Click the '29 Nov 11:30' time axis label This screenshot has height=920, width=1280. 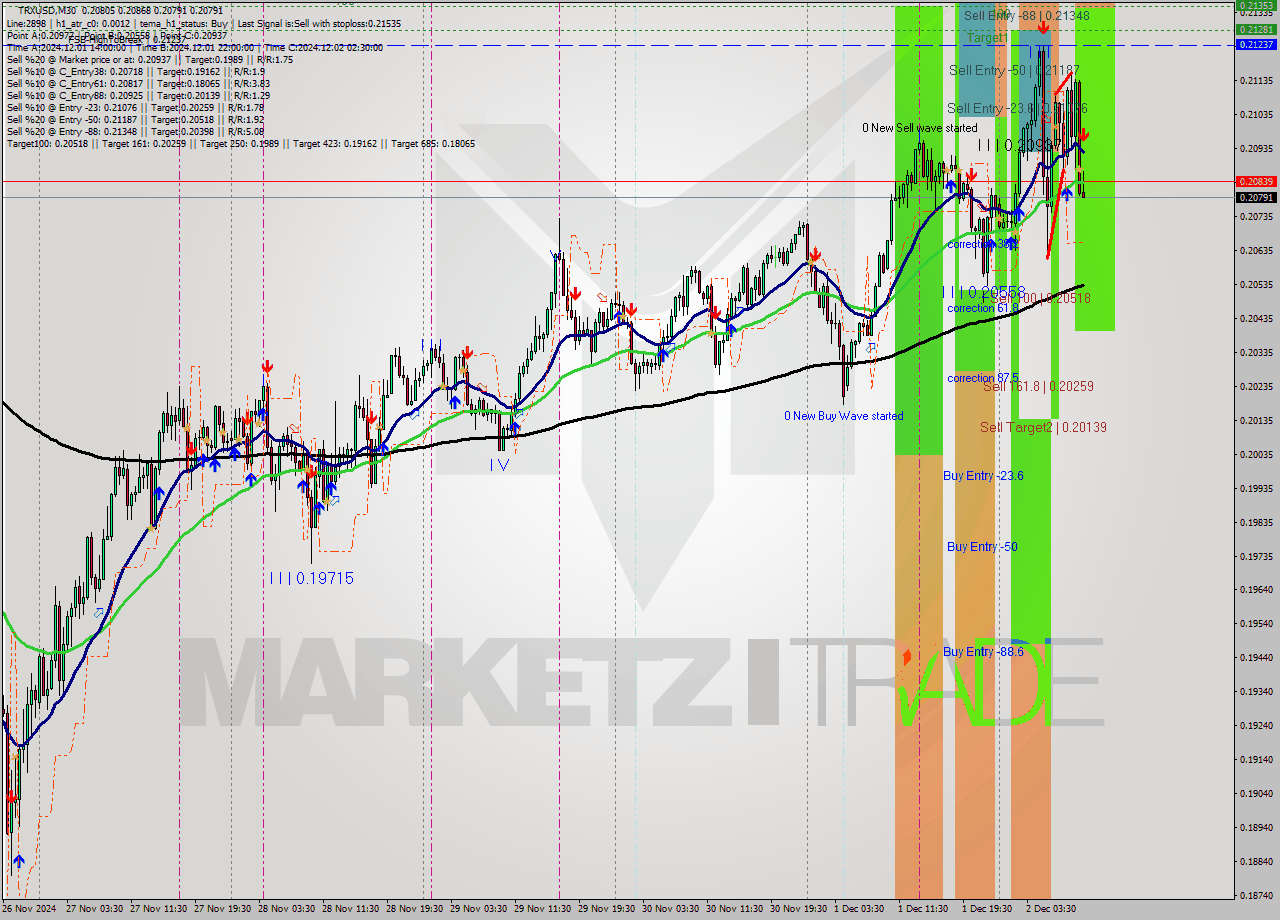[x=543, y=909]
